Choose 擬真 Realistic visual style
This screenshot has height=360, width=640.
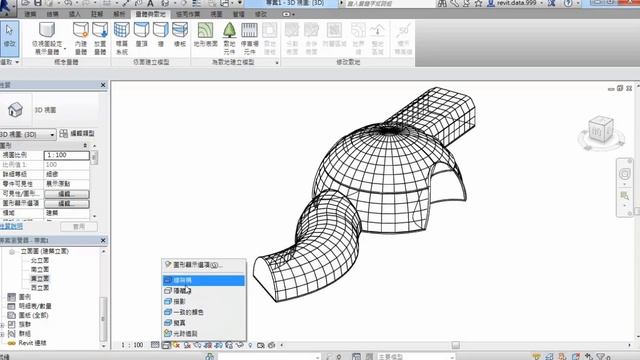(204, 322)
